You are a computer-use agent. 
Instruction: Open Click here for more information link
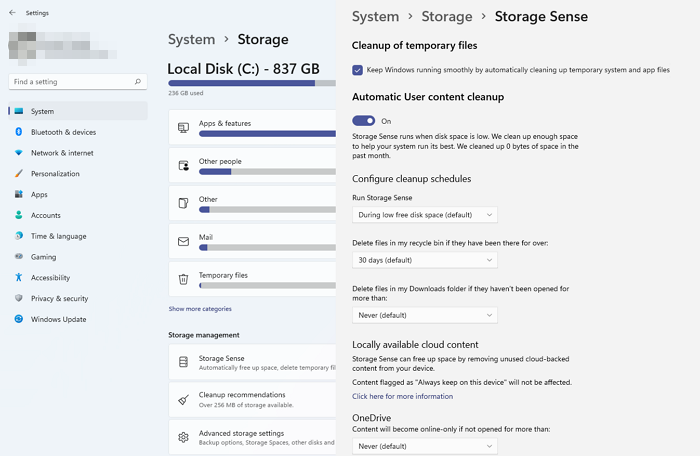pyautogui.click(x=402, y=396)
